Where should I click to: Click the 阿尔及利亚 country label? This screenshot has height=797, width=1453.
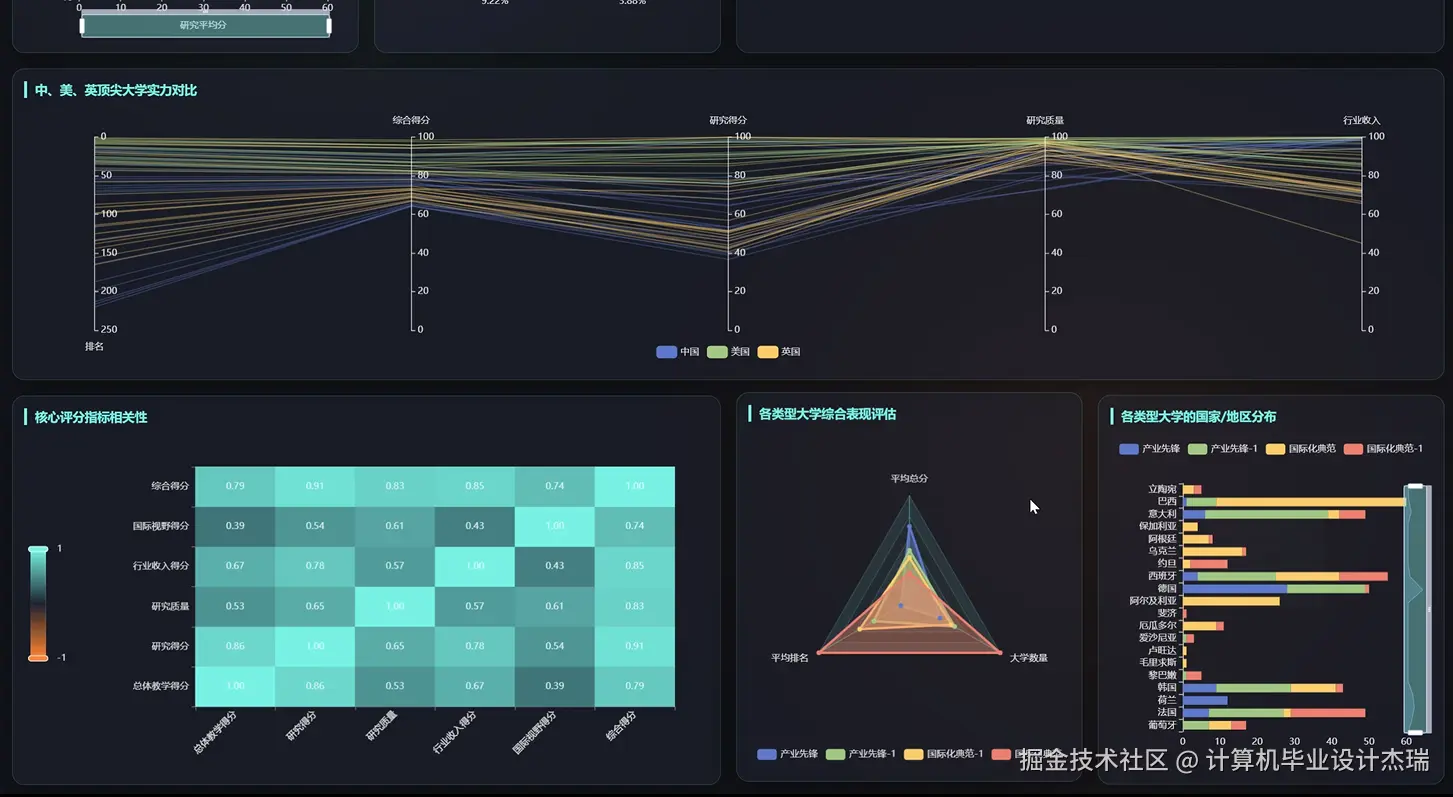(1153, 601)
